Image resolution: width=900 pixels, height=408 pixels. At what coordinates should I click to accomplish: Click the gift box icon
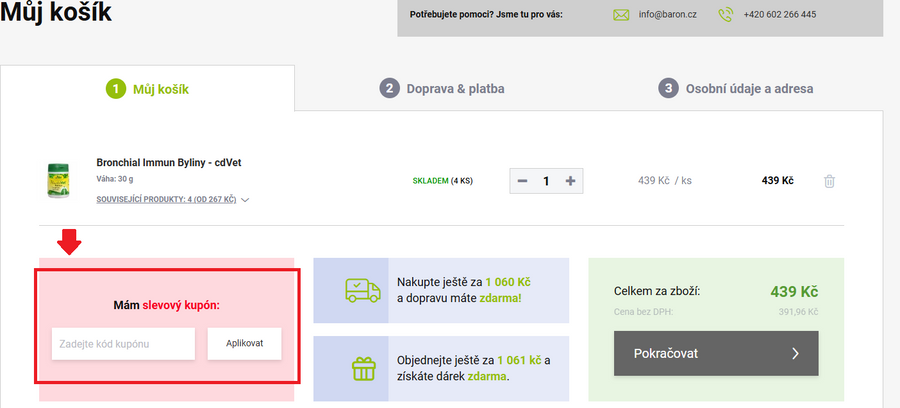pos(361,368)
